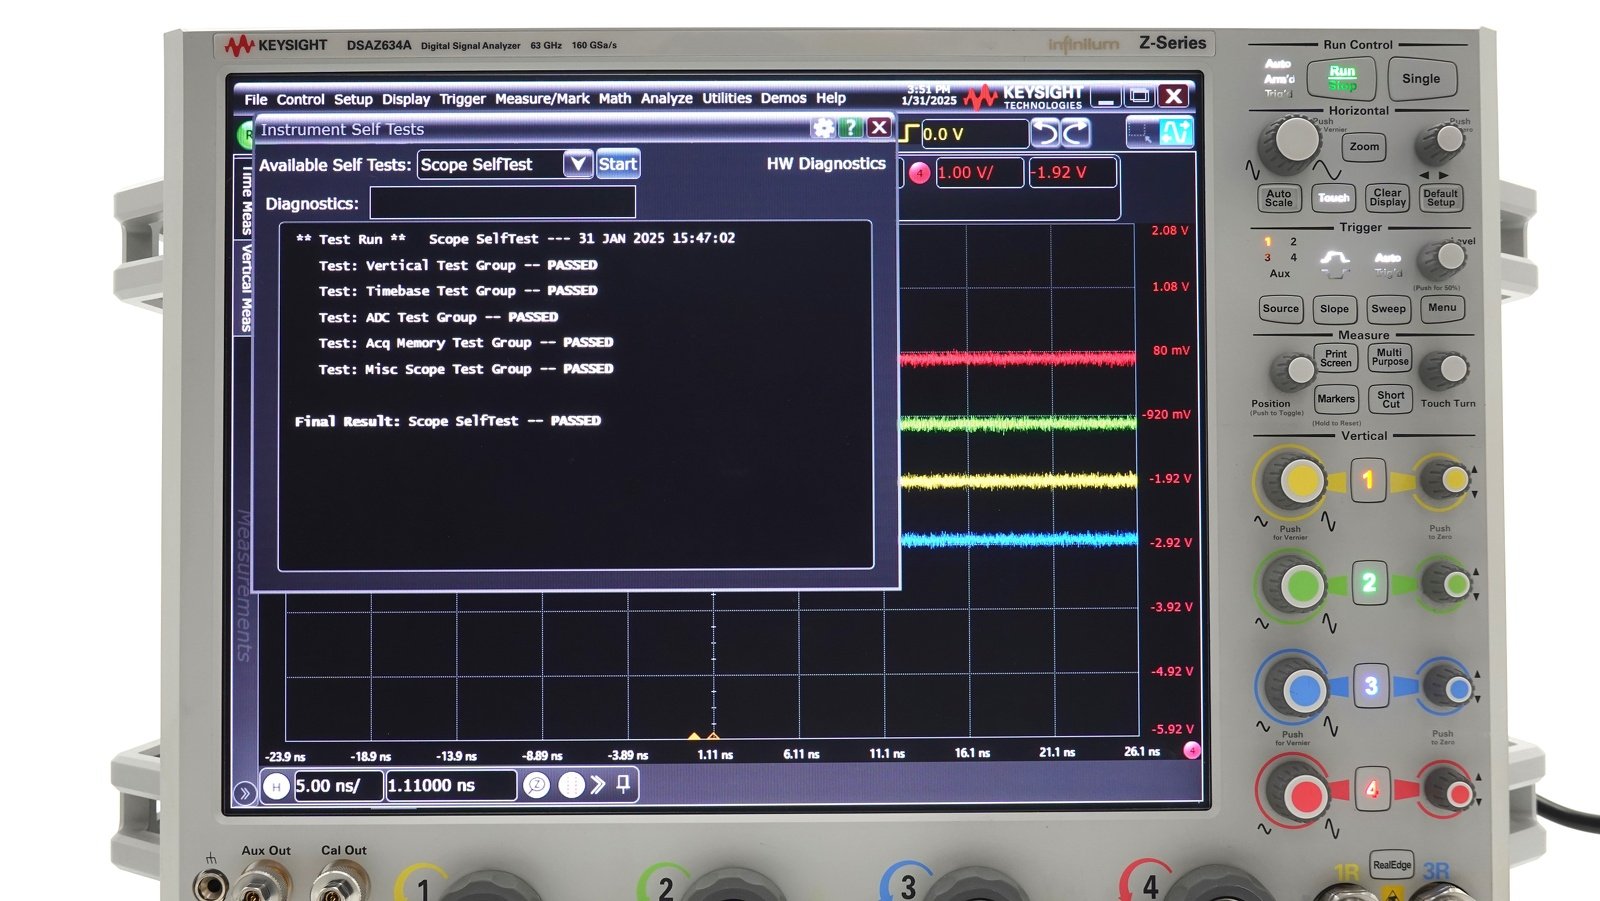Open the Display menu
Image resolution: width=1600 pixels, height=901 pixels.
pos(406,99)
